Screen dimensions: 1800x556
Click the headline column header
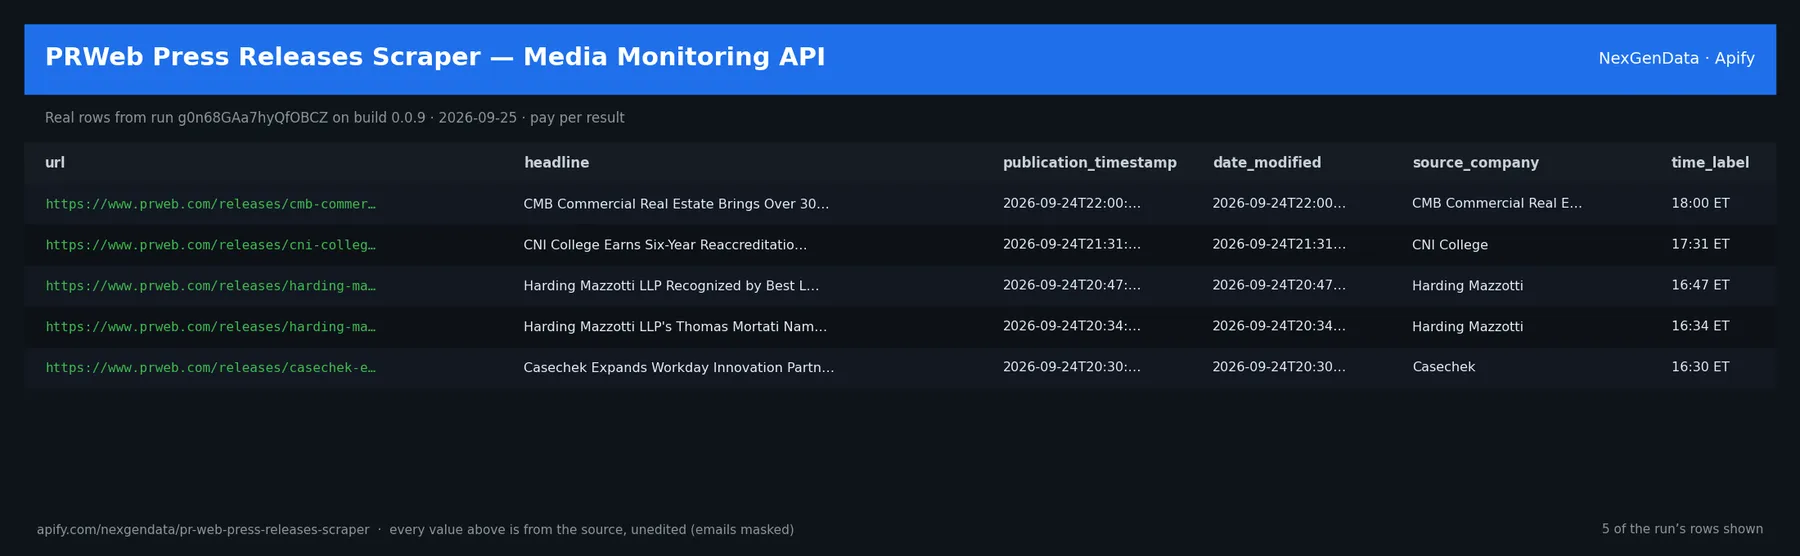tap(556, 163)
